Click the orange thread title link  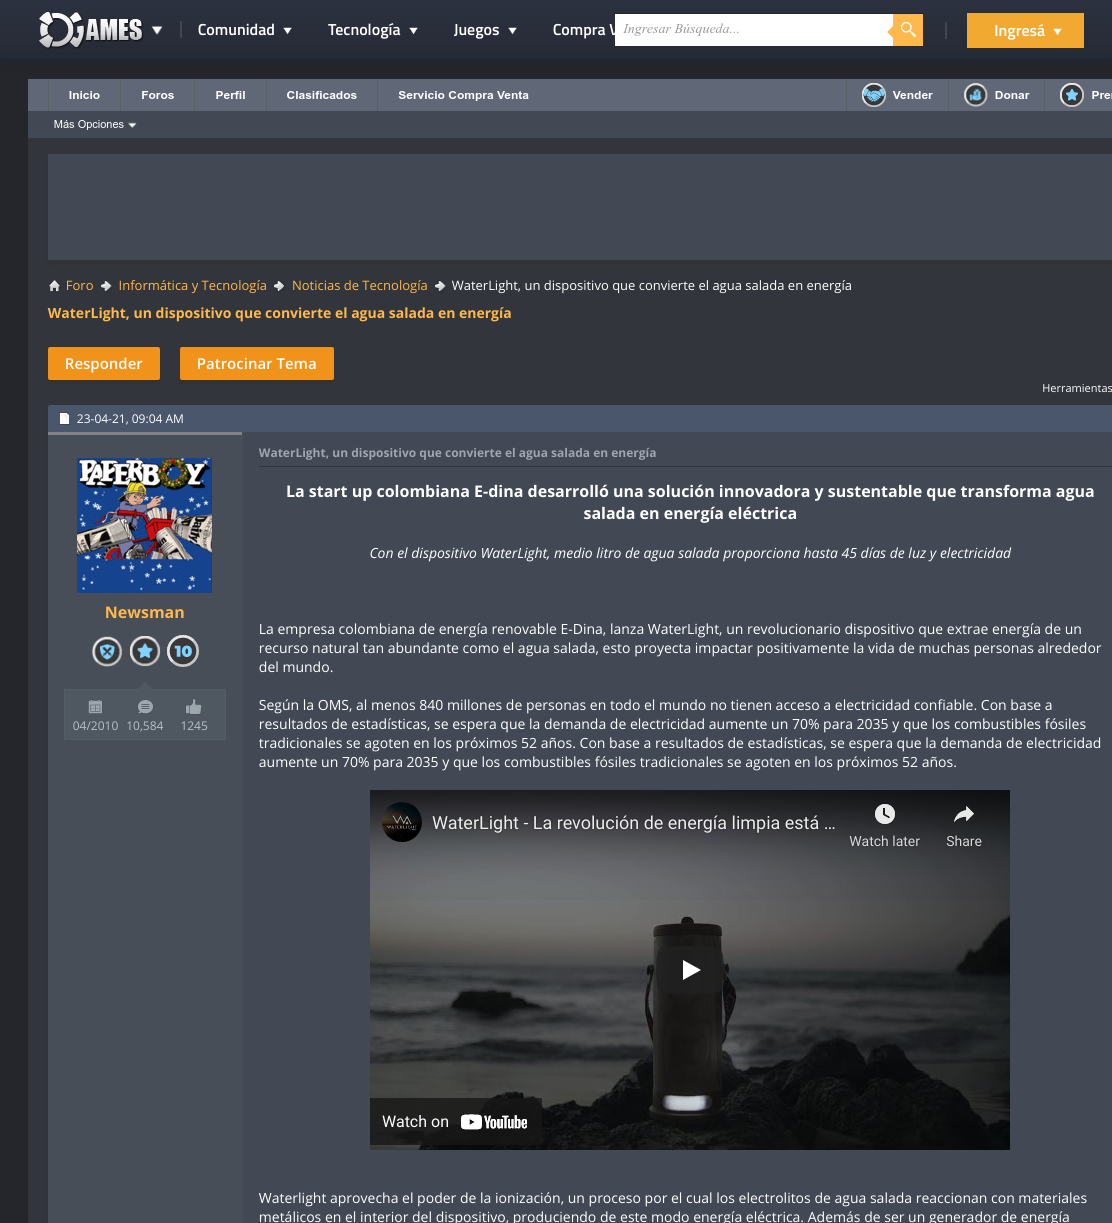pos(279,313)
